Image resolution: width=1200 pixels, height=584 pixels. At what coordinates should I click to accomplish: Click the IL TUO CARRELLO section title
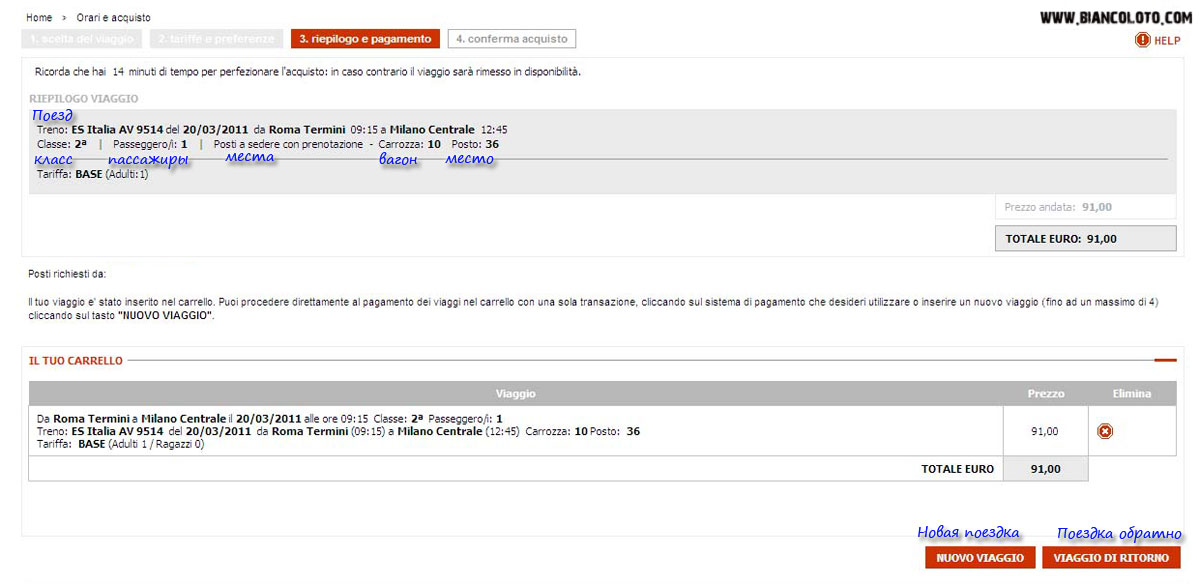[76, 361]
